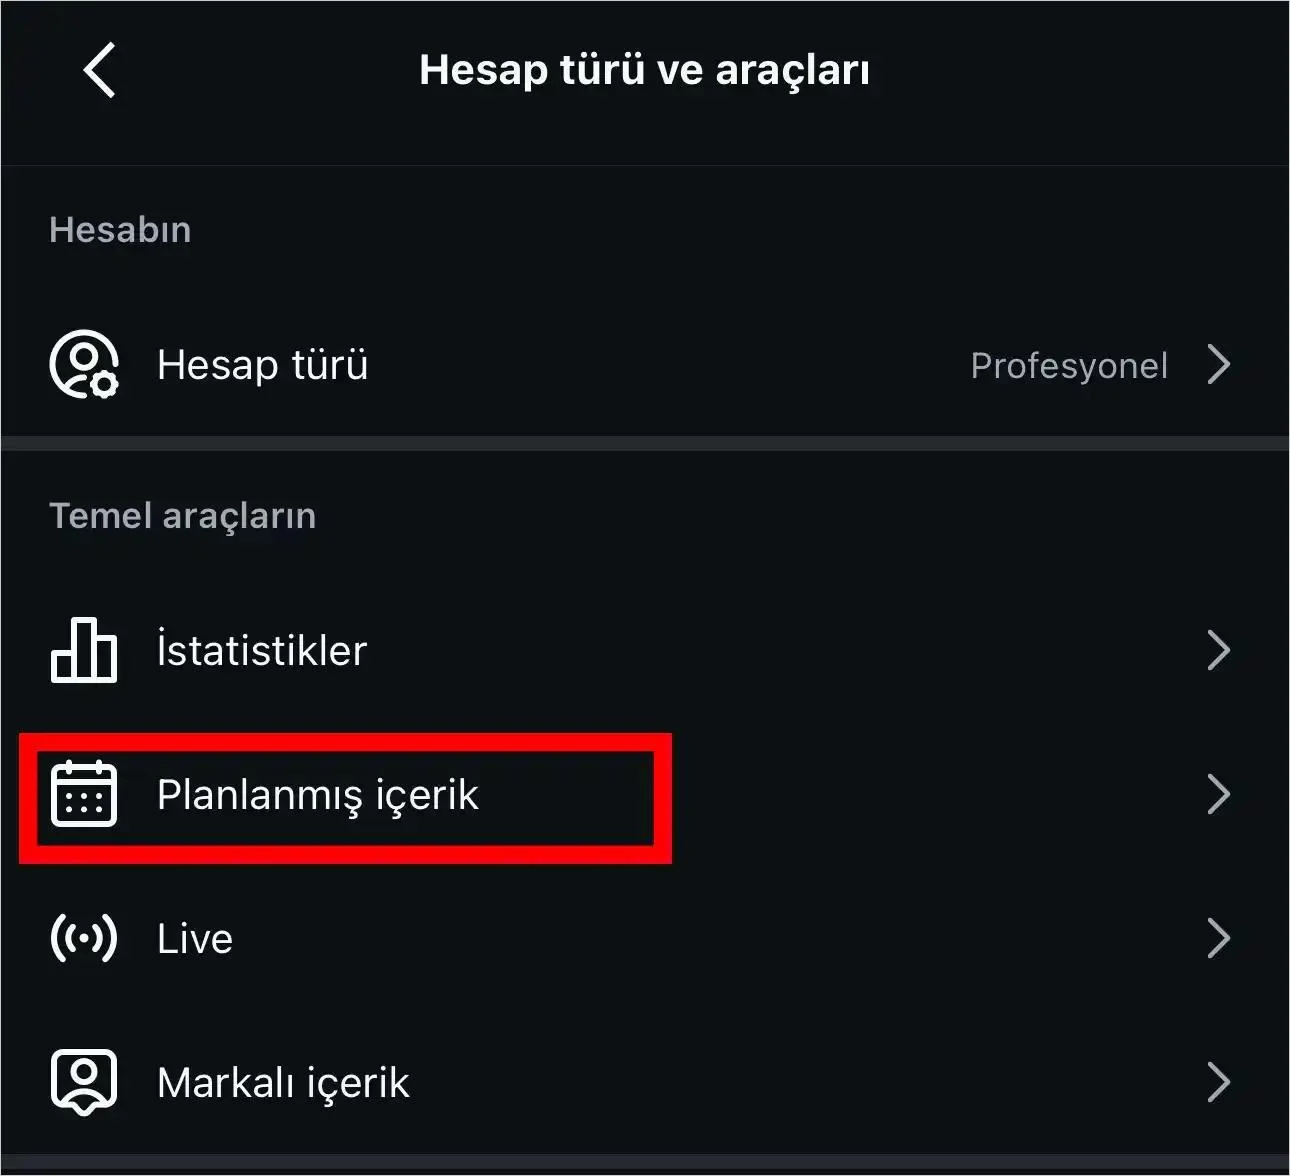The height and width of the screenshot is (1176, 1290).
Task: Click the Profesyonel account type label
Action: click(x=1069, y=366)
